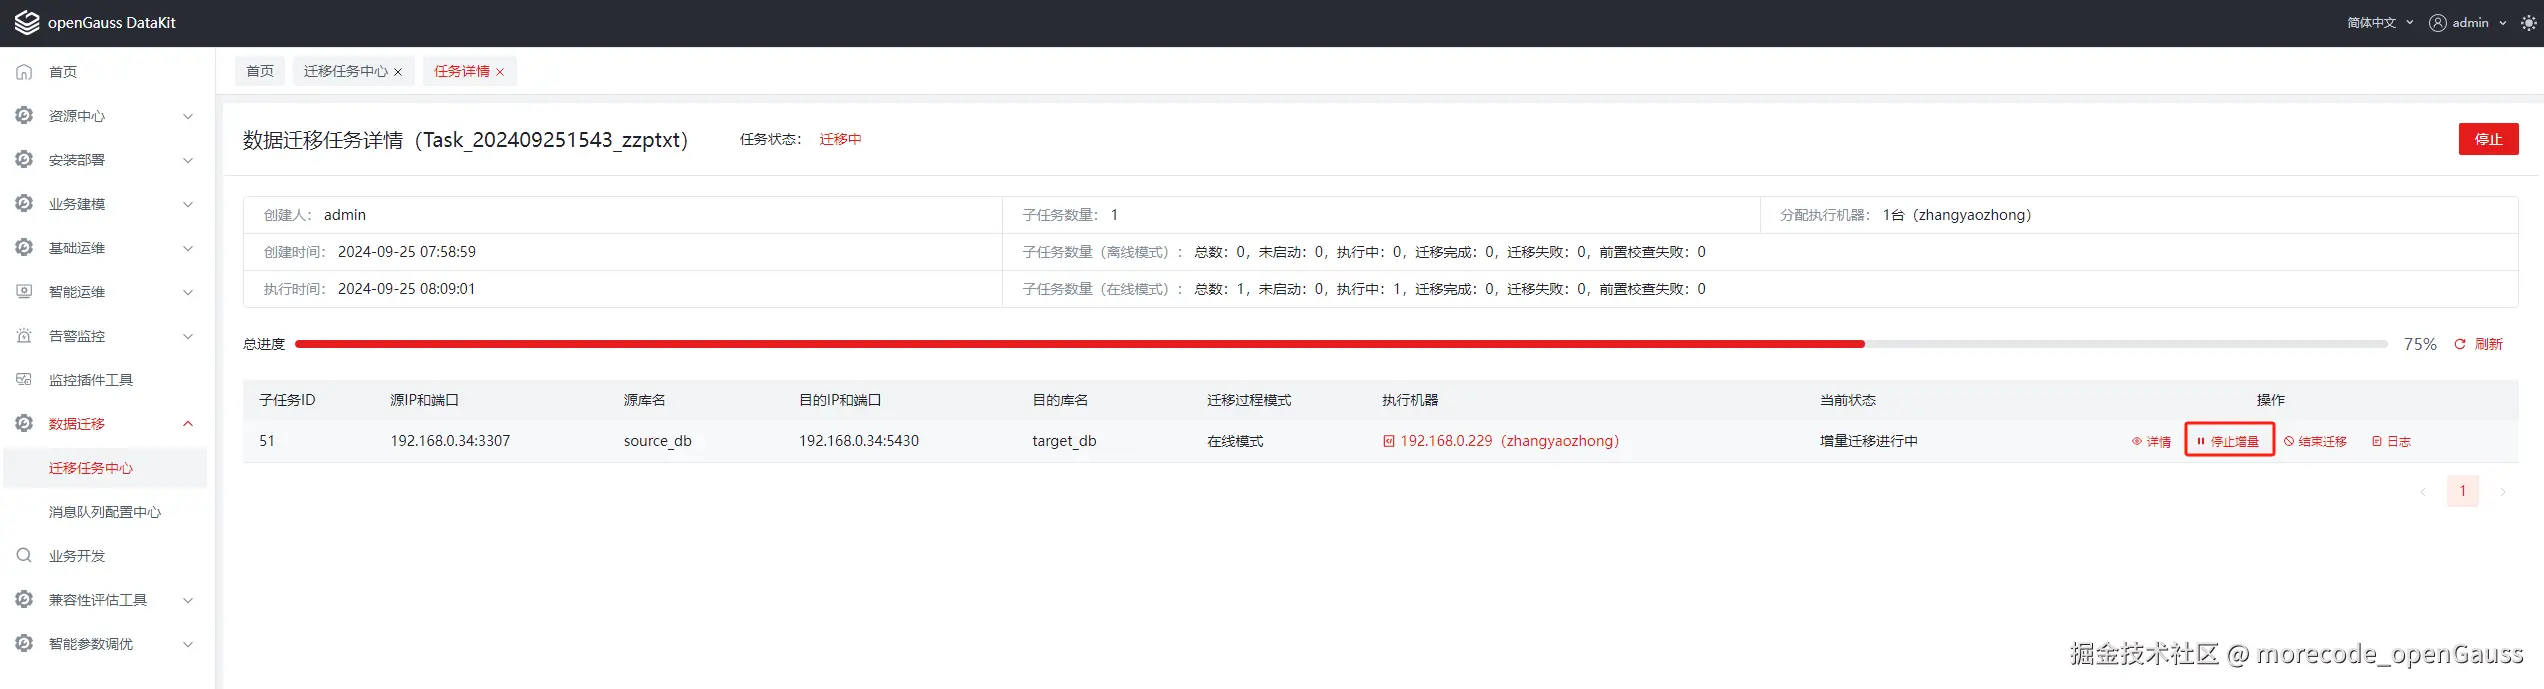
Task: Open 业务开发 menu item
Action: point(77,556)
